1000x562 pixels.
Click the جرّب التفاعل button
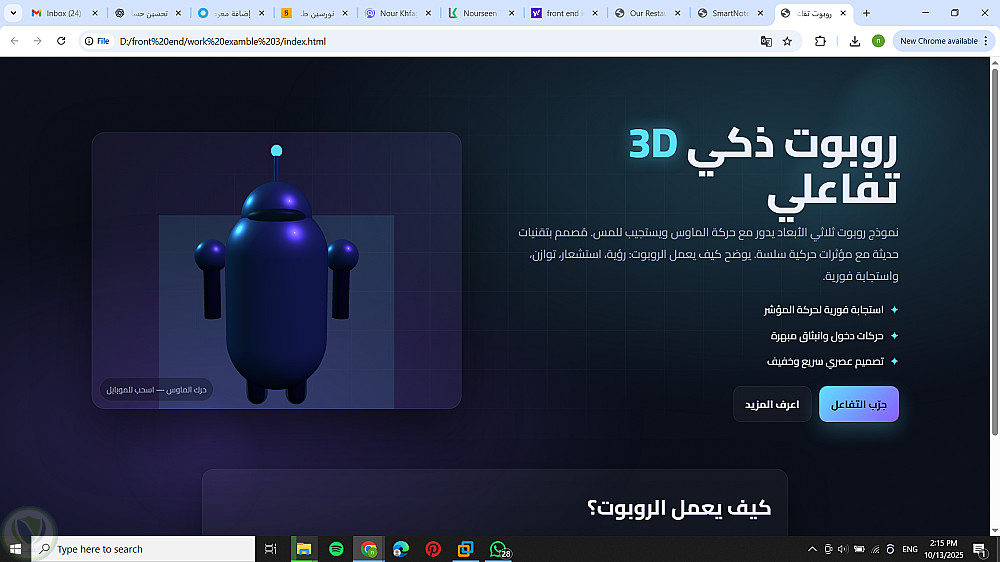(858, 404)
